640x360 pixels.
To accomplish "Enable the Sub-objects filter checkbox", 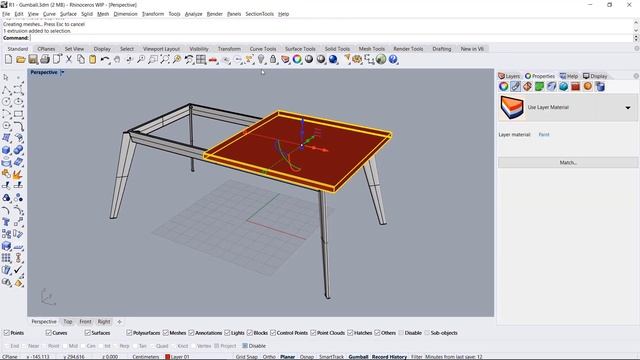I will 427,333.
